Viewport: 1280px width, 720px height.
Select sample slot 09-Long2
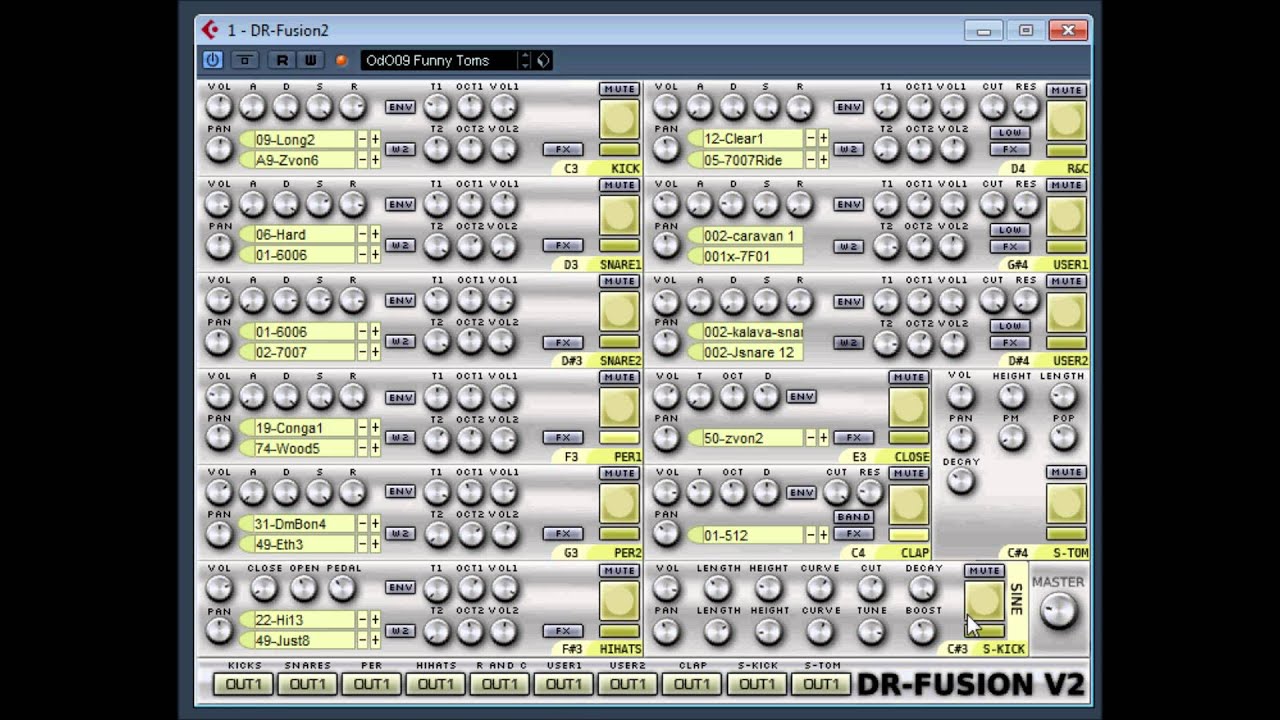304,140
